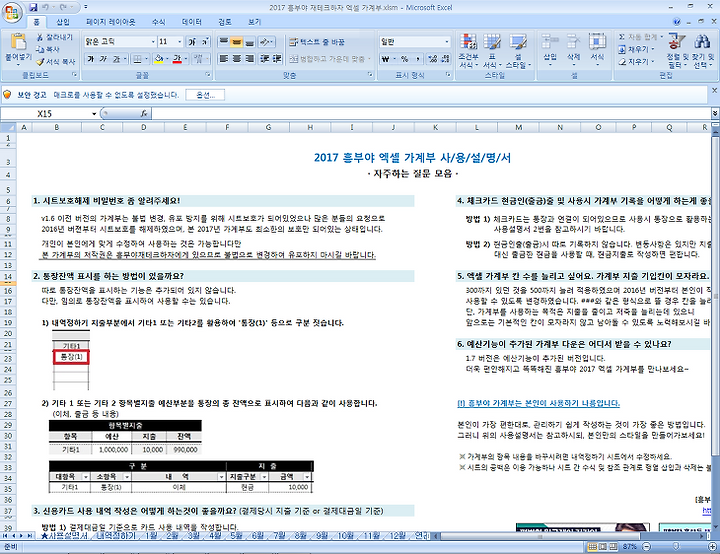Apply comma style formatting

(418, 59)
